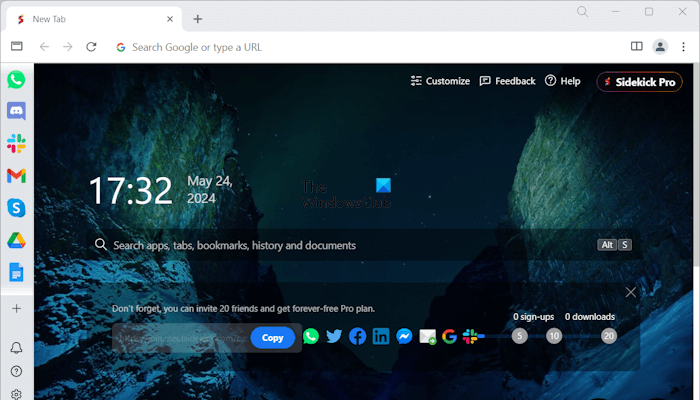
Task: Toggle the sidebar panel button
Action: 17,46
